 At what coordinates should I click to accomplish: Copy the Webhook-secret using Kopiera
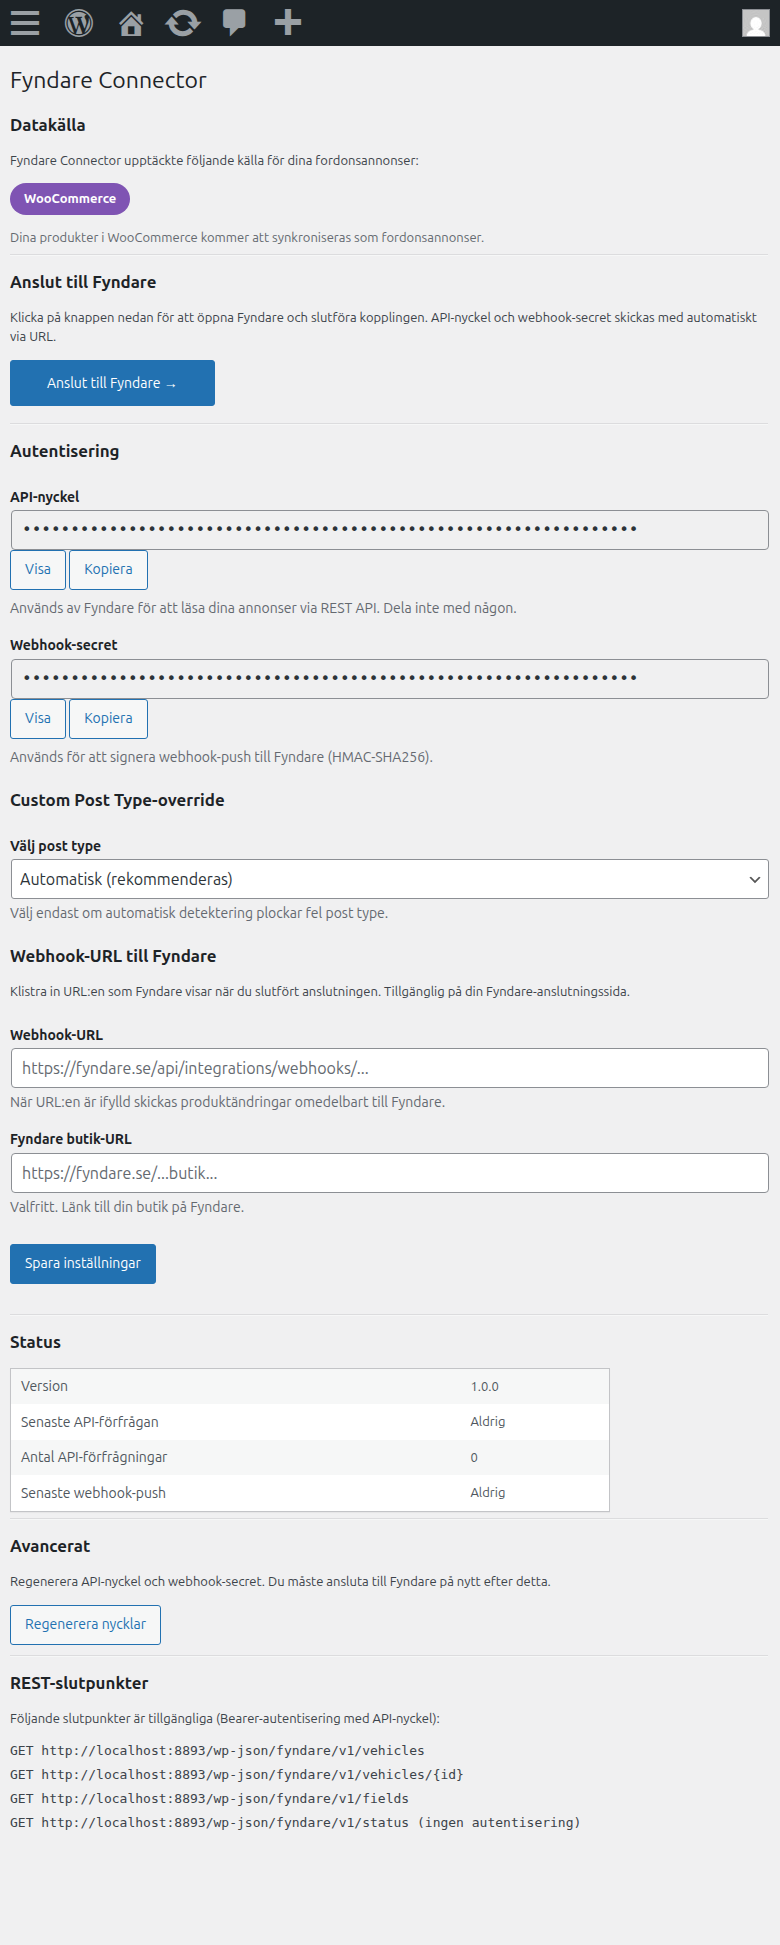click(108, 718)
